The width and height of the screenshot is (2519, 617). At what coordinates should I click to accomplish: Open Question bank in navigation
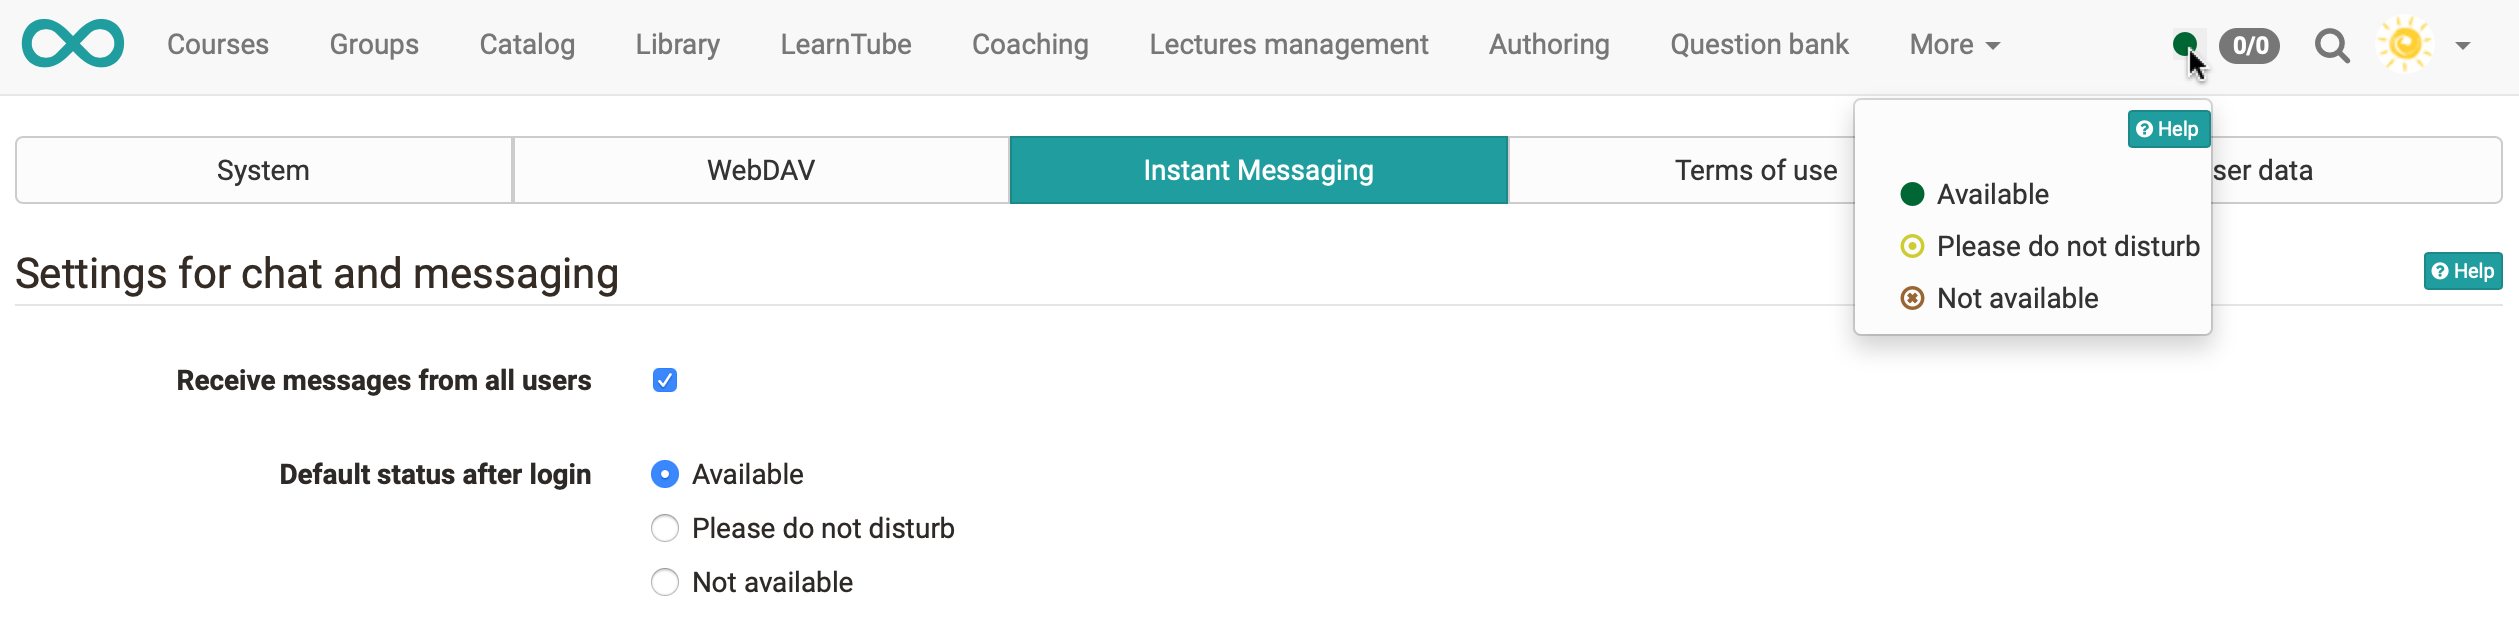(1759, 45)
